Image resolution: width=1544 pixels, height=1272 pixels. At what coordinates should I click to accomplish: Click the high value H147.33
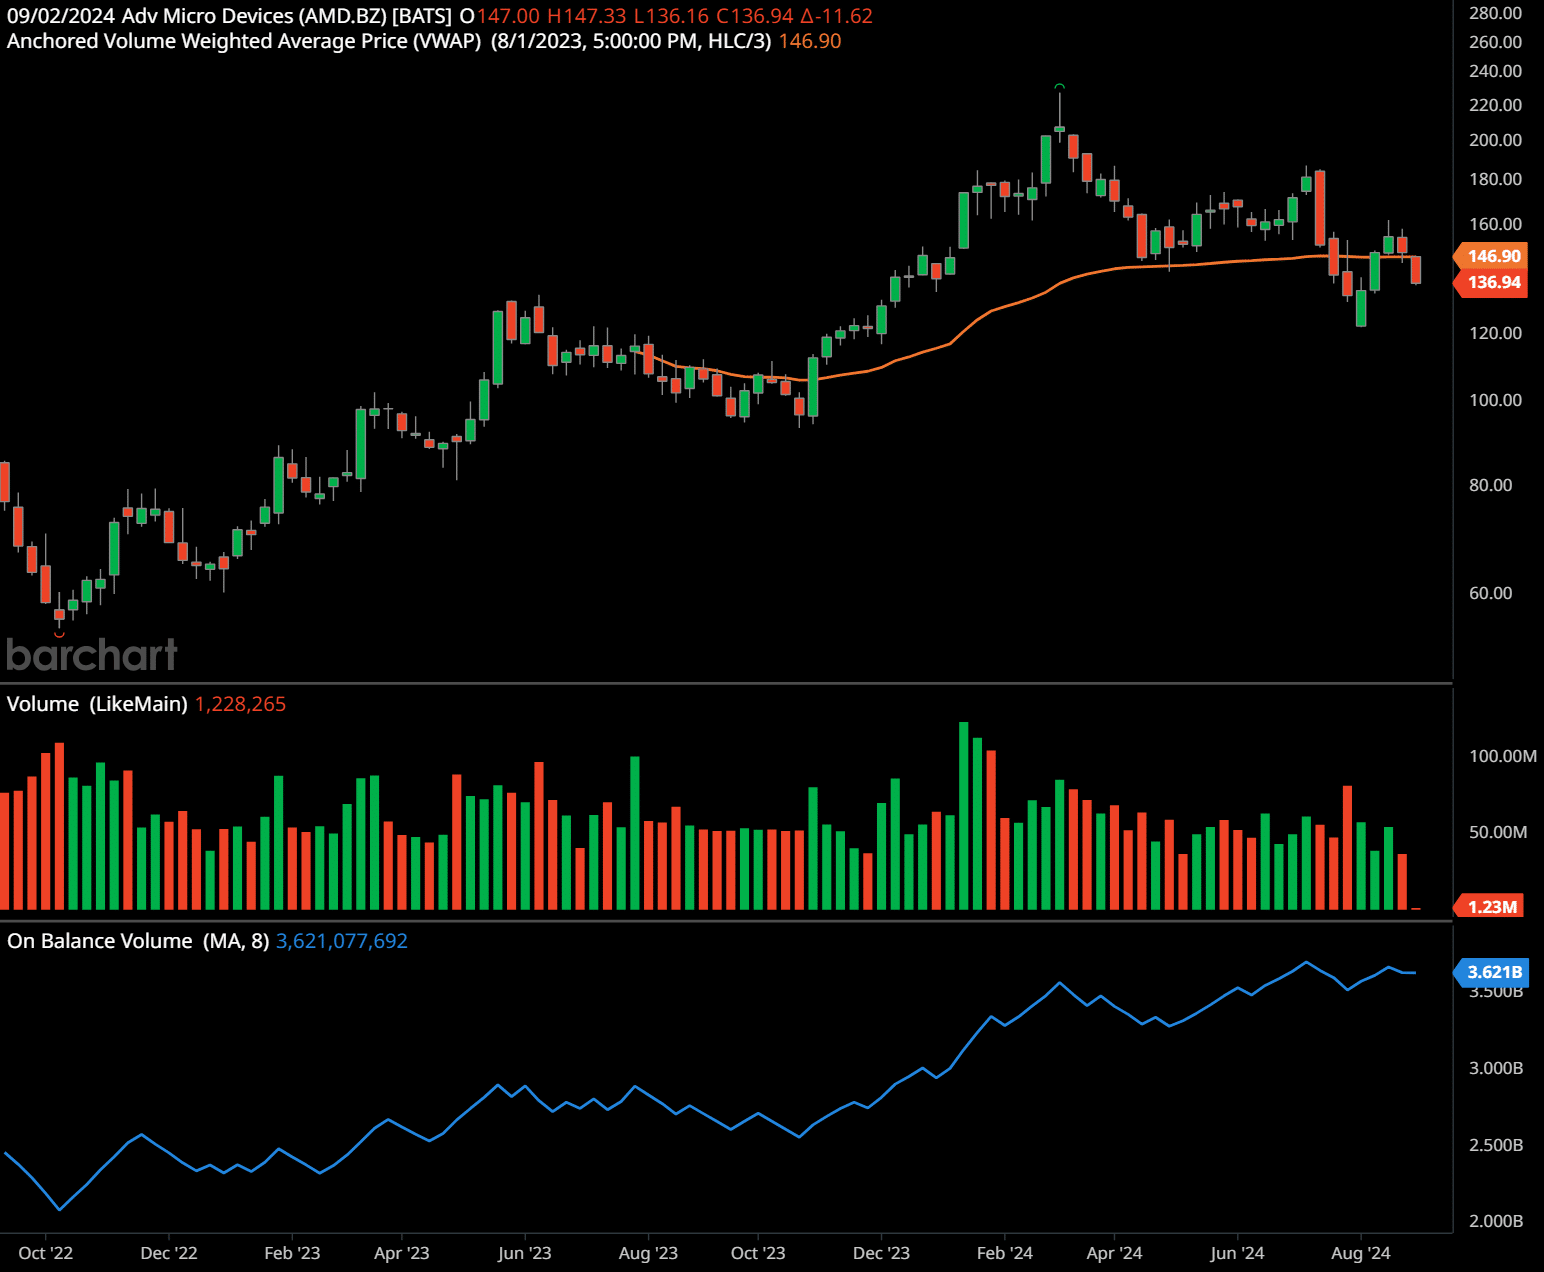coord(587,16)
